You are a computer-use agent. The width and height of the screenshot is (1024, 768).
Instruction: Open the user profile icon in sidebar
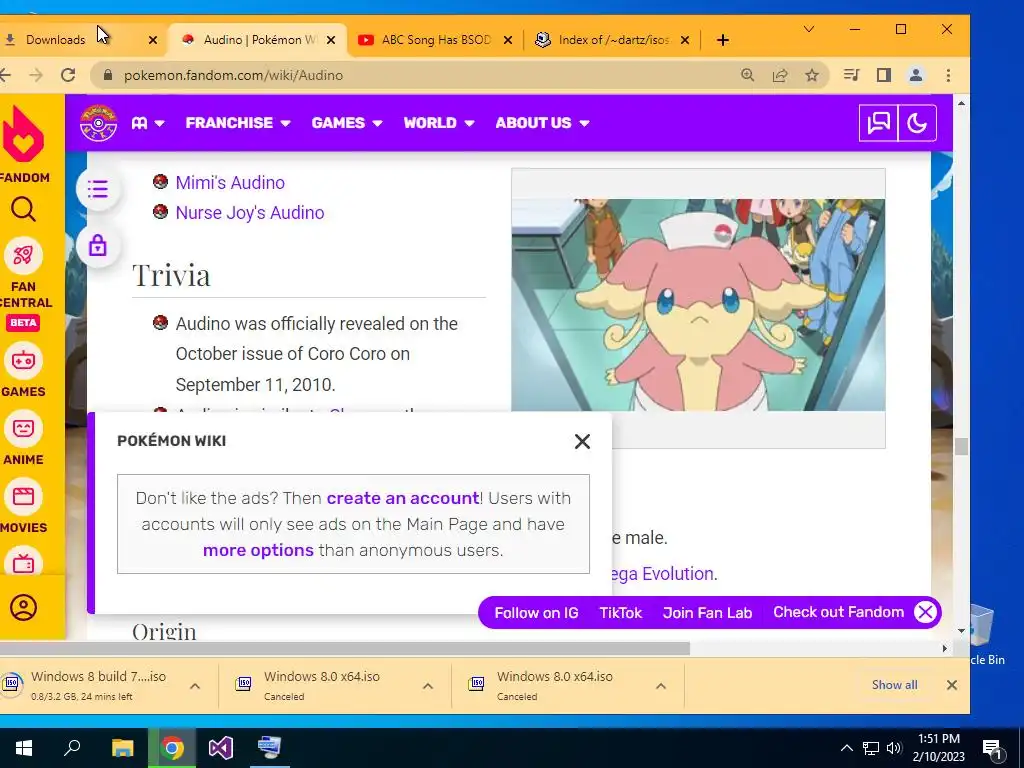coord(23,607)
